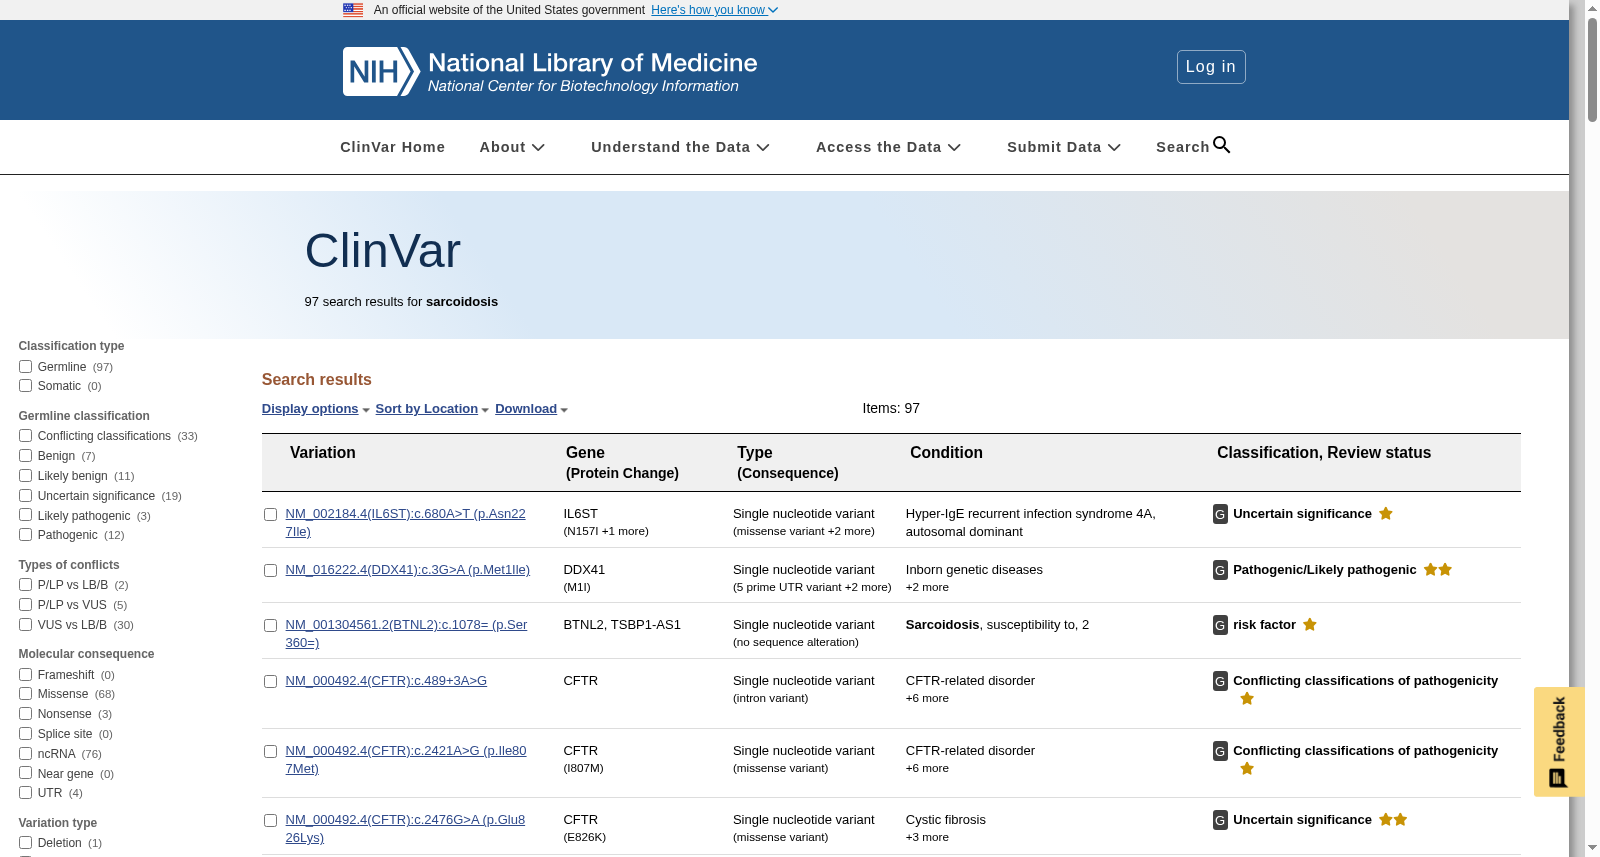
Task: Click review stars for CFTR c.2476G>A Uncertain significance
Action: (x=1393, y=819)
